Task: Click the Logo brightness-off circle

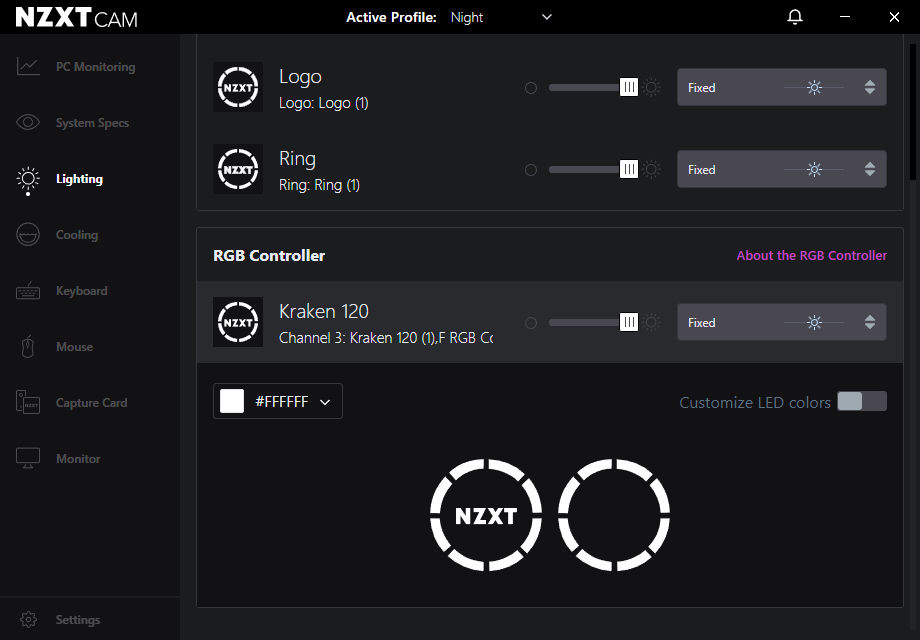Action: coord(531,88)
